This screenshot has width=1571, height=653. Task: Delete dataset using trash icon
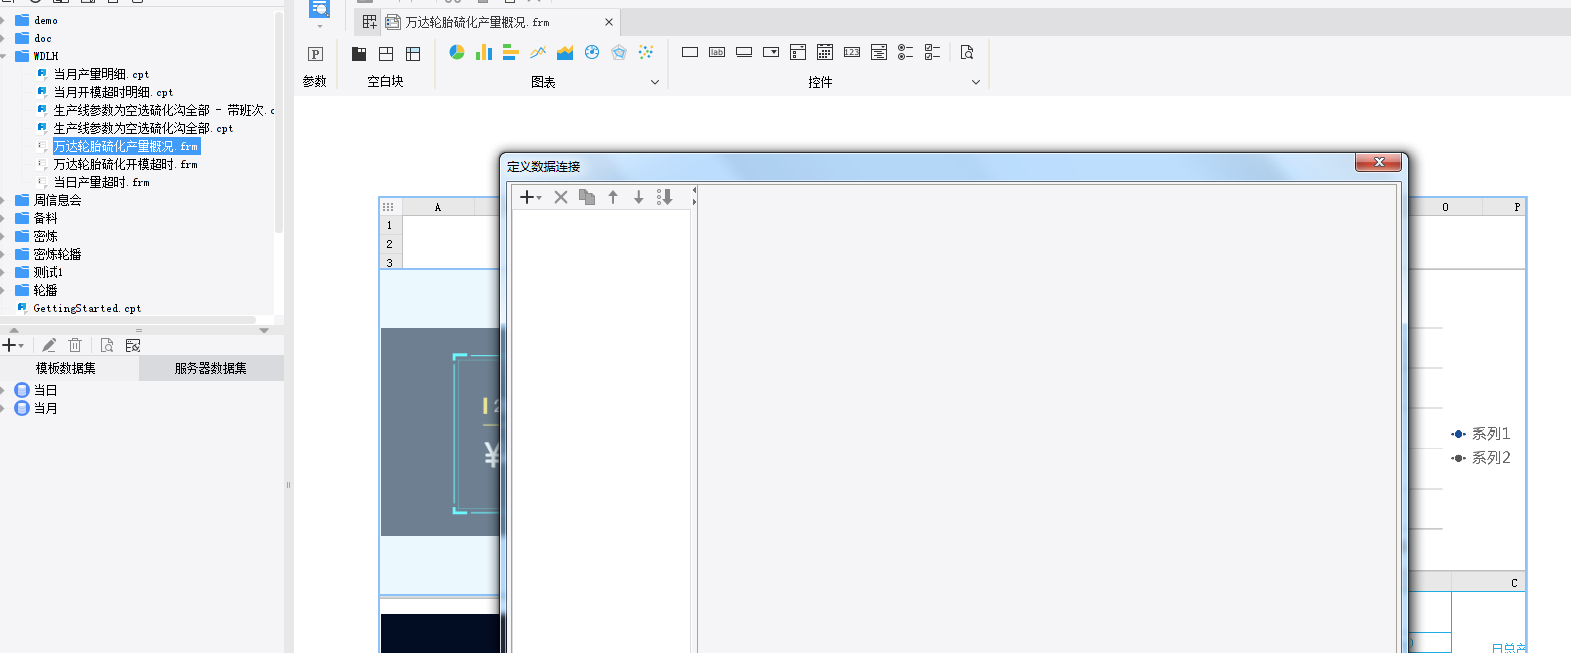[75, 345]
